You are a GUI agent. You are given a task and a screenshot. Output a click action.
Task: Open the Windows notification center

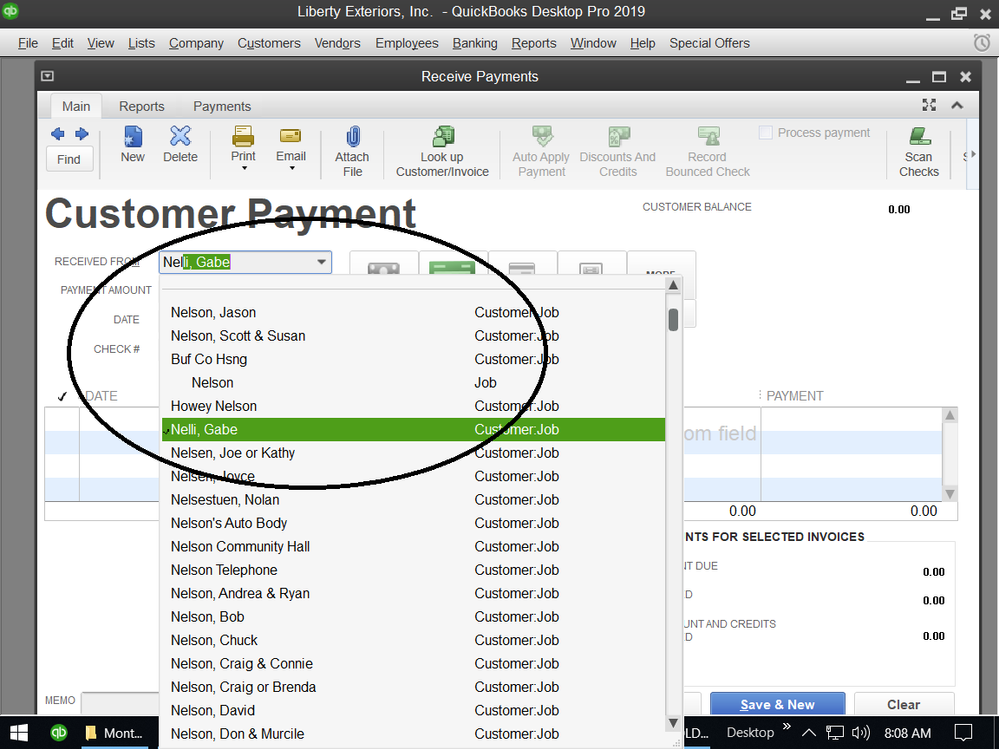963,733
